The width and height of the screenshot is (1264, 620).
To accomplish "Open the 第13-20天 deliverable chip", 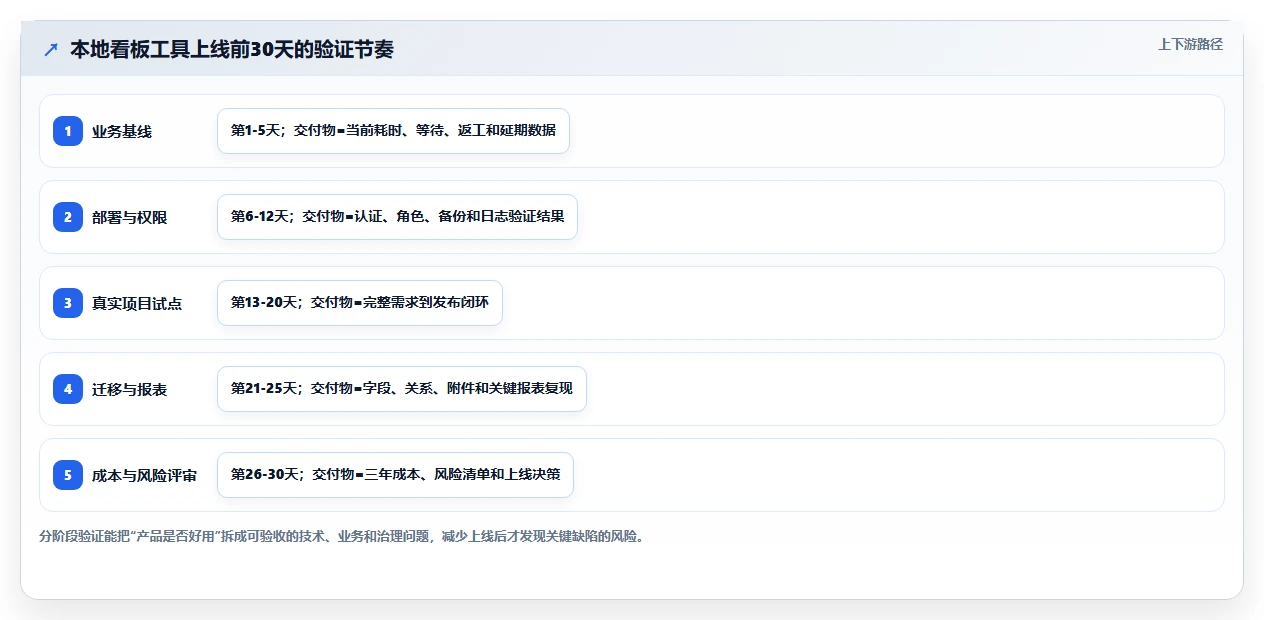I will (360, 303).
